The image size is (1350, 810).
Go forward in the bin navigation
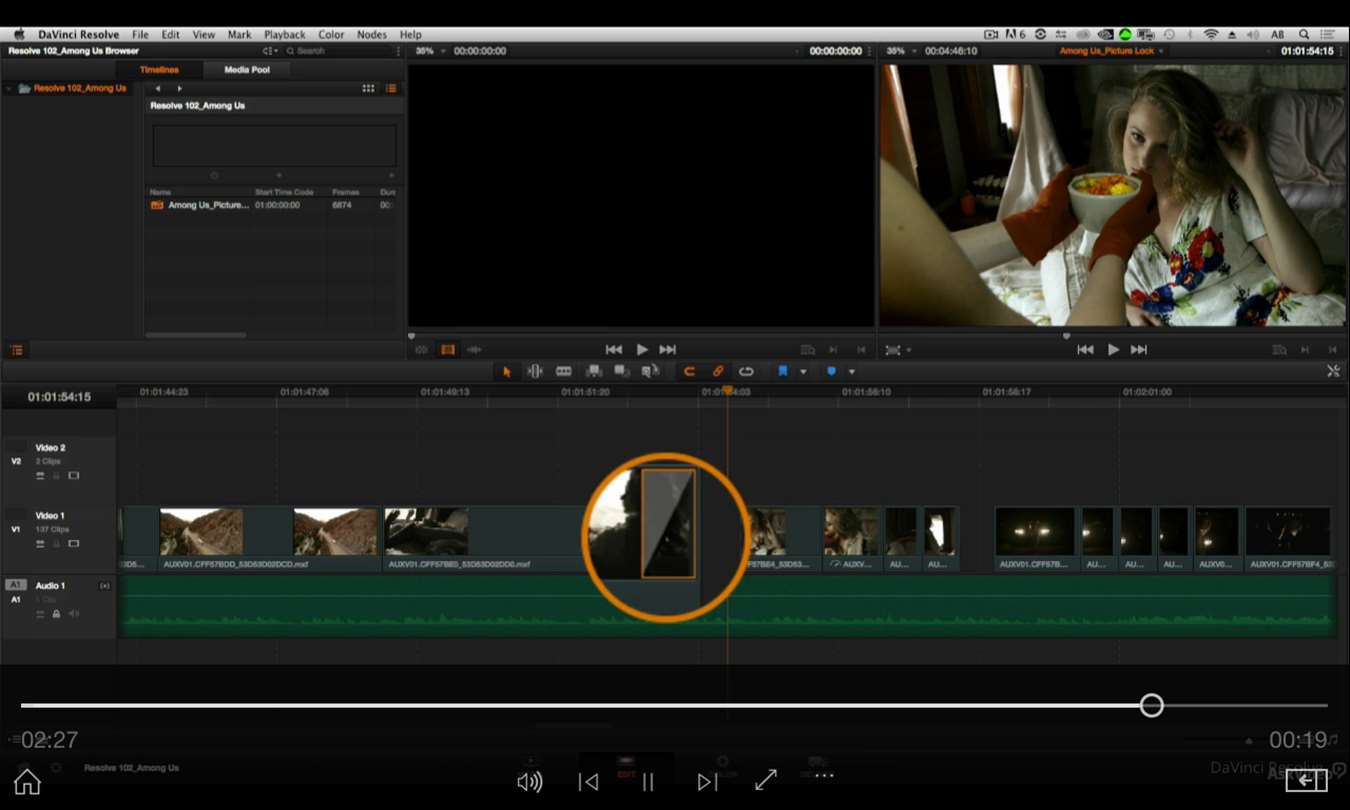[179, 88]
